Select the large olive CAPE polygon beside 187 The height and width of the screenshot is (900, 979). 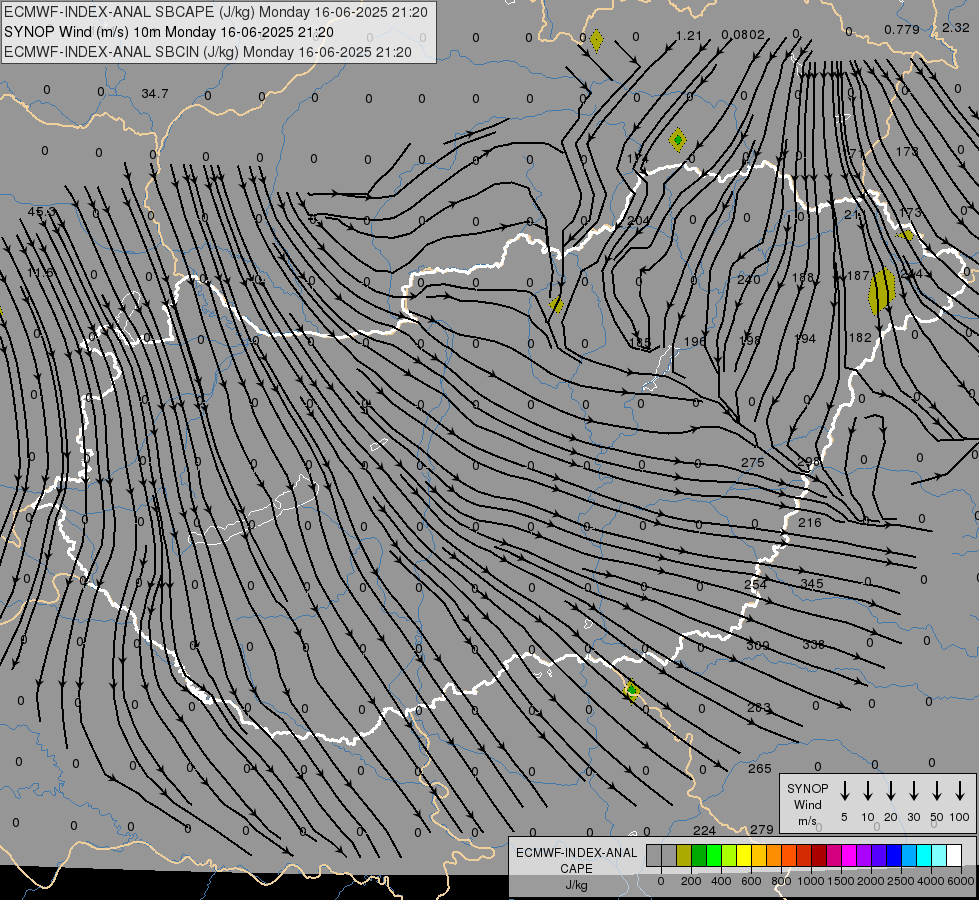882,290
